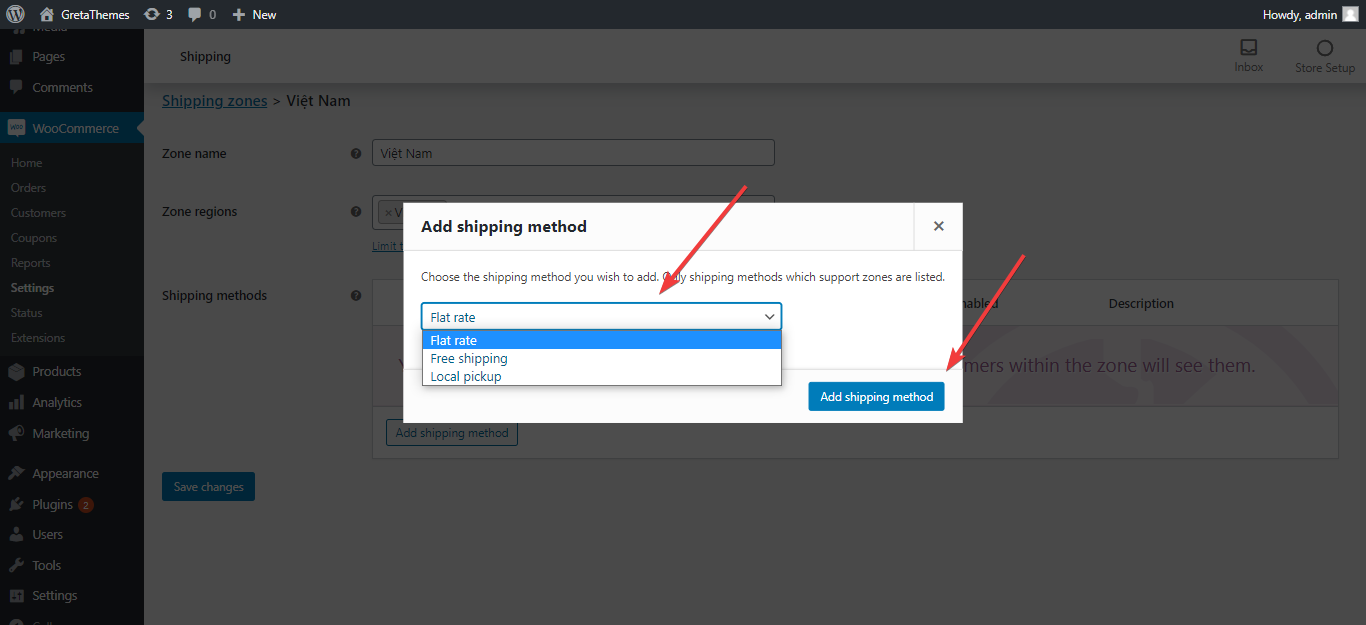Image resolution: width=1366 pixels, height=625 pixels.
Task: Click the Users person icon
Action: click(16, 535)
